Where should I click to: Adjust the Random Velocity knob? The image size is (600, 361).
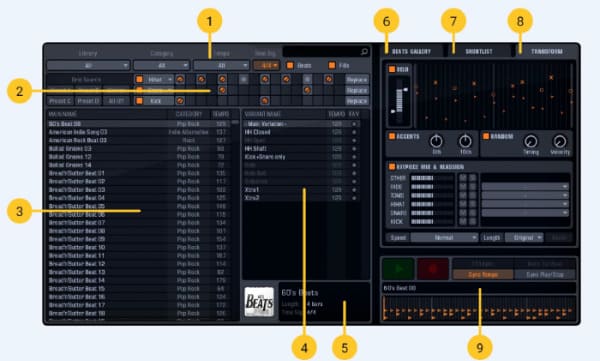(x=559, y=141)
